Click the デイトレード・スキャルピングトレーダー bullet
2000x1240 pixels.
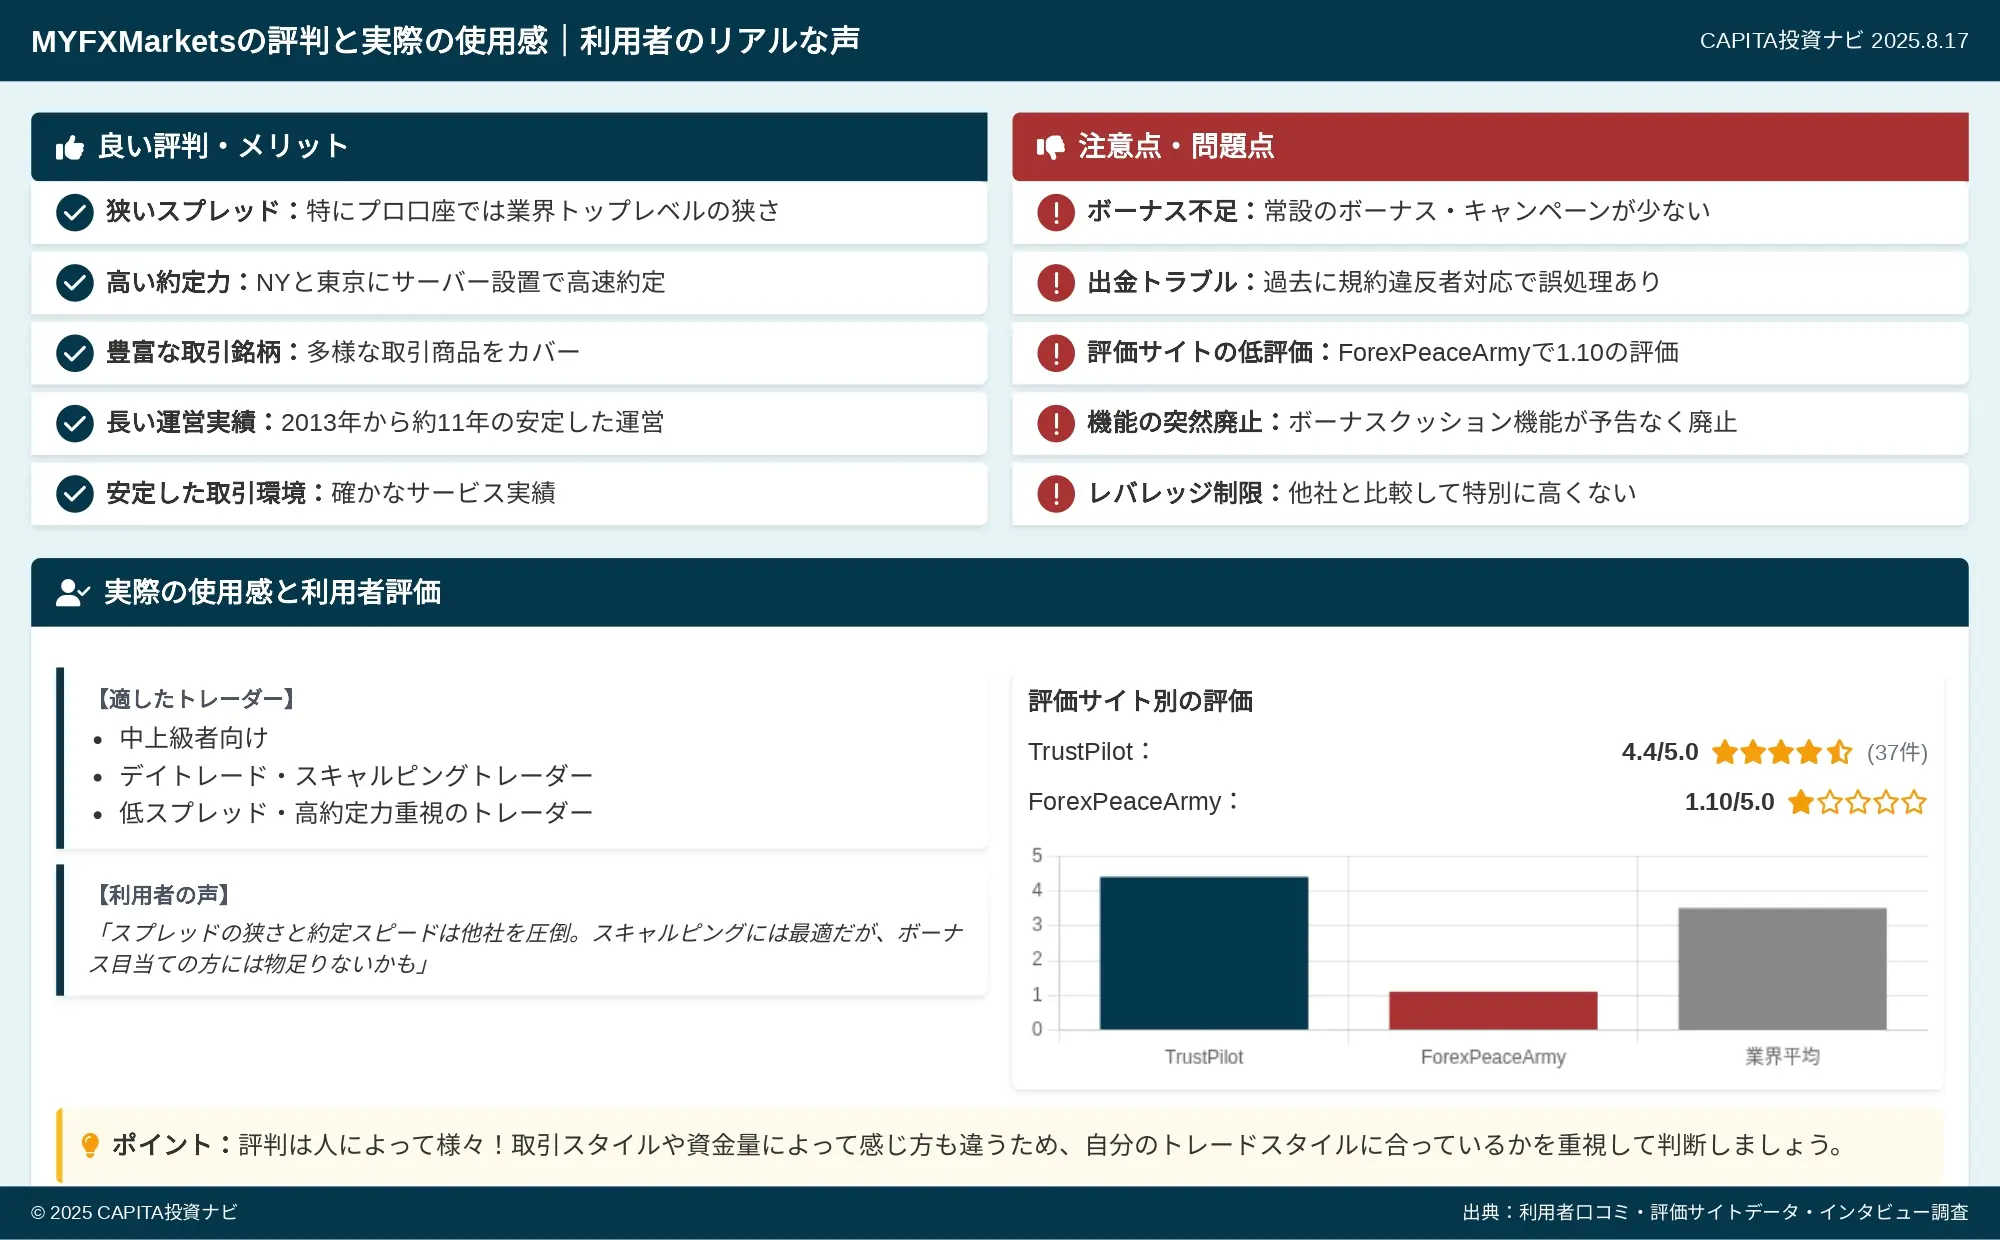(x=356, y=776)
